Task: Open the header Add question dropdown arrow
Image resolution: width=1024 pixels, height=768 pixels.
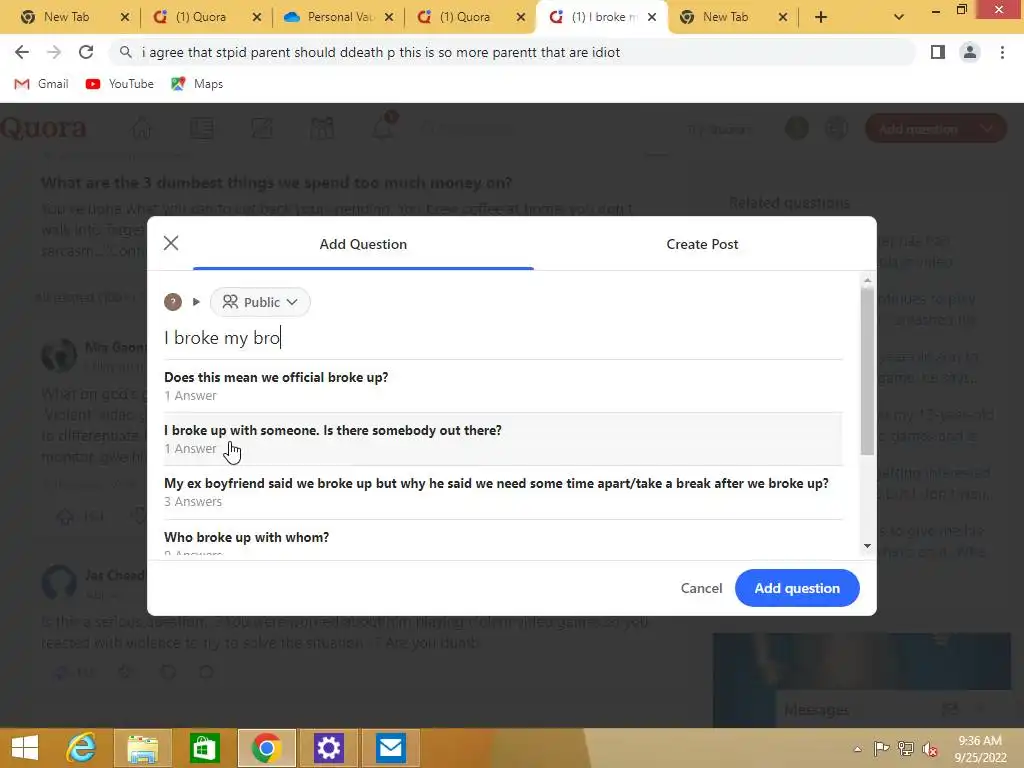Action: pos(987,129)
